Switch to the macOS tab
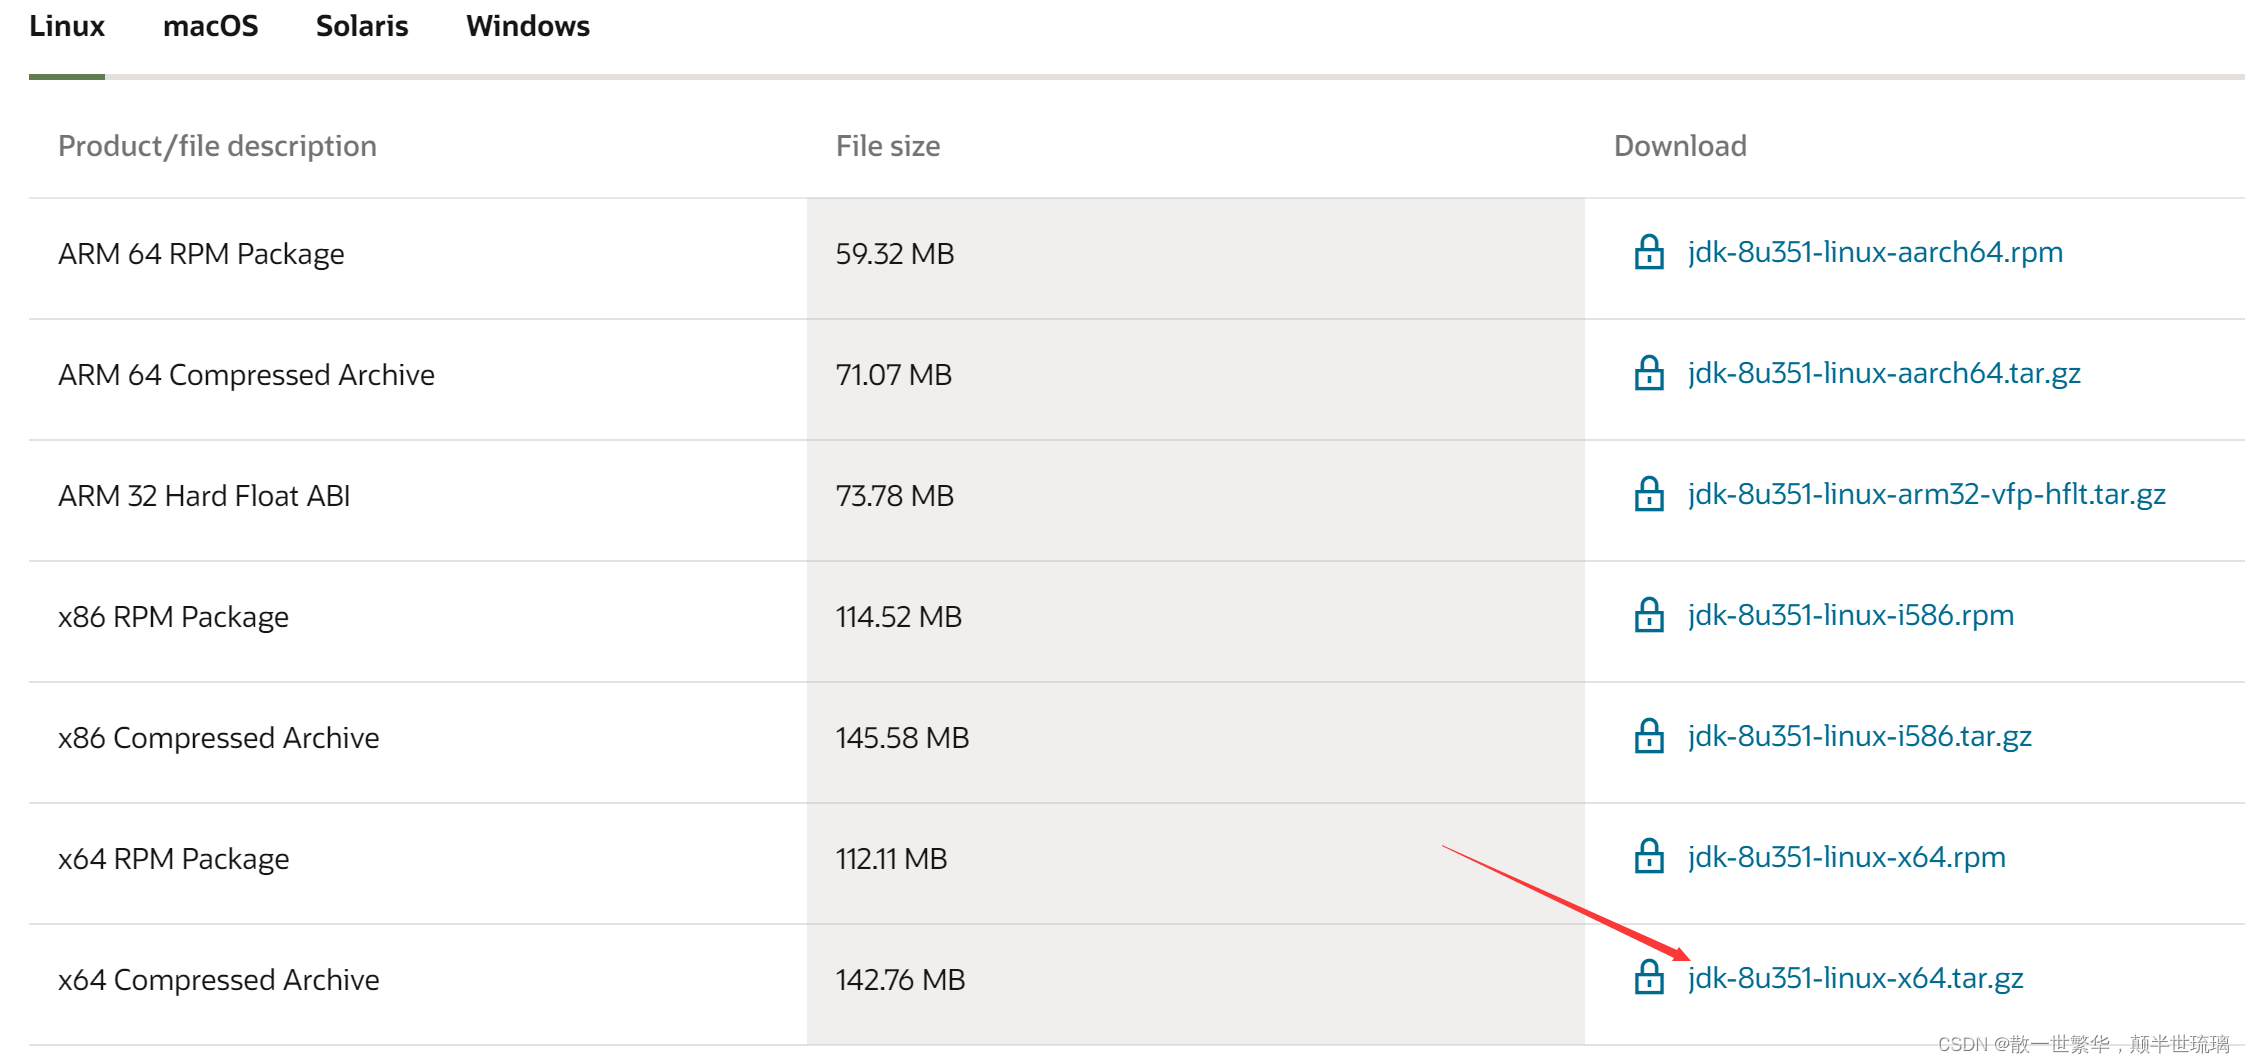 coord(210,26)
